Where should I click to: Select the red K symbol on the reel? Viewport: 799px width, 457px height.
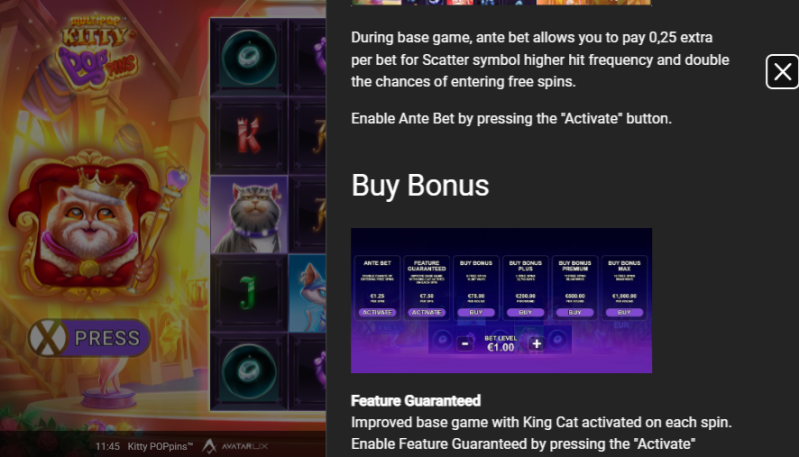(x=249, y=136)
